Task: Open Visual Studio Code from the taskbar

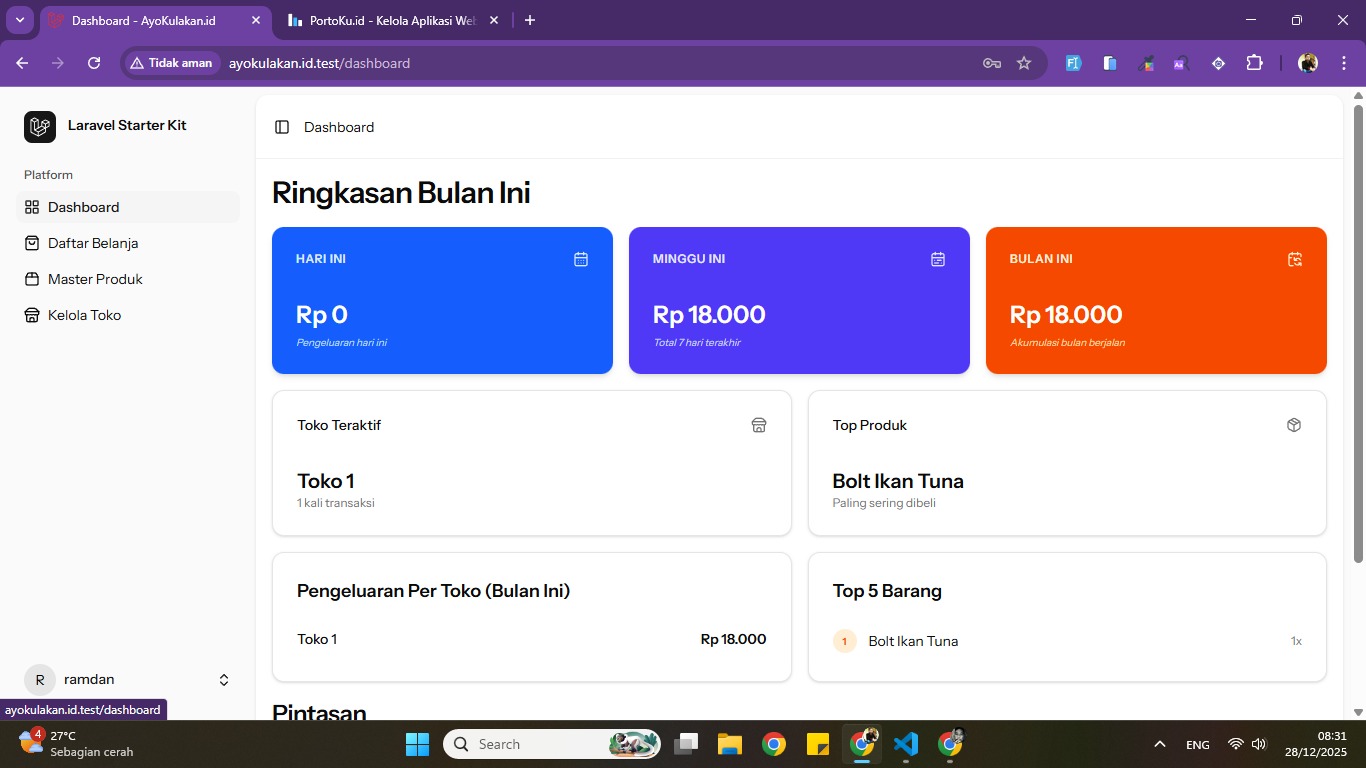Action: click(x=907, y=744)
